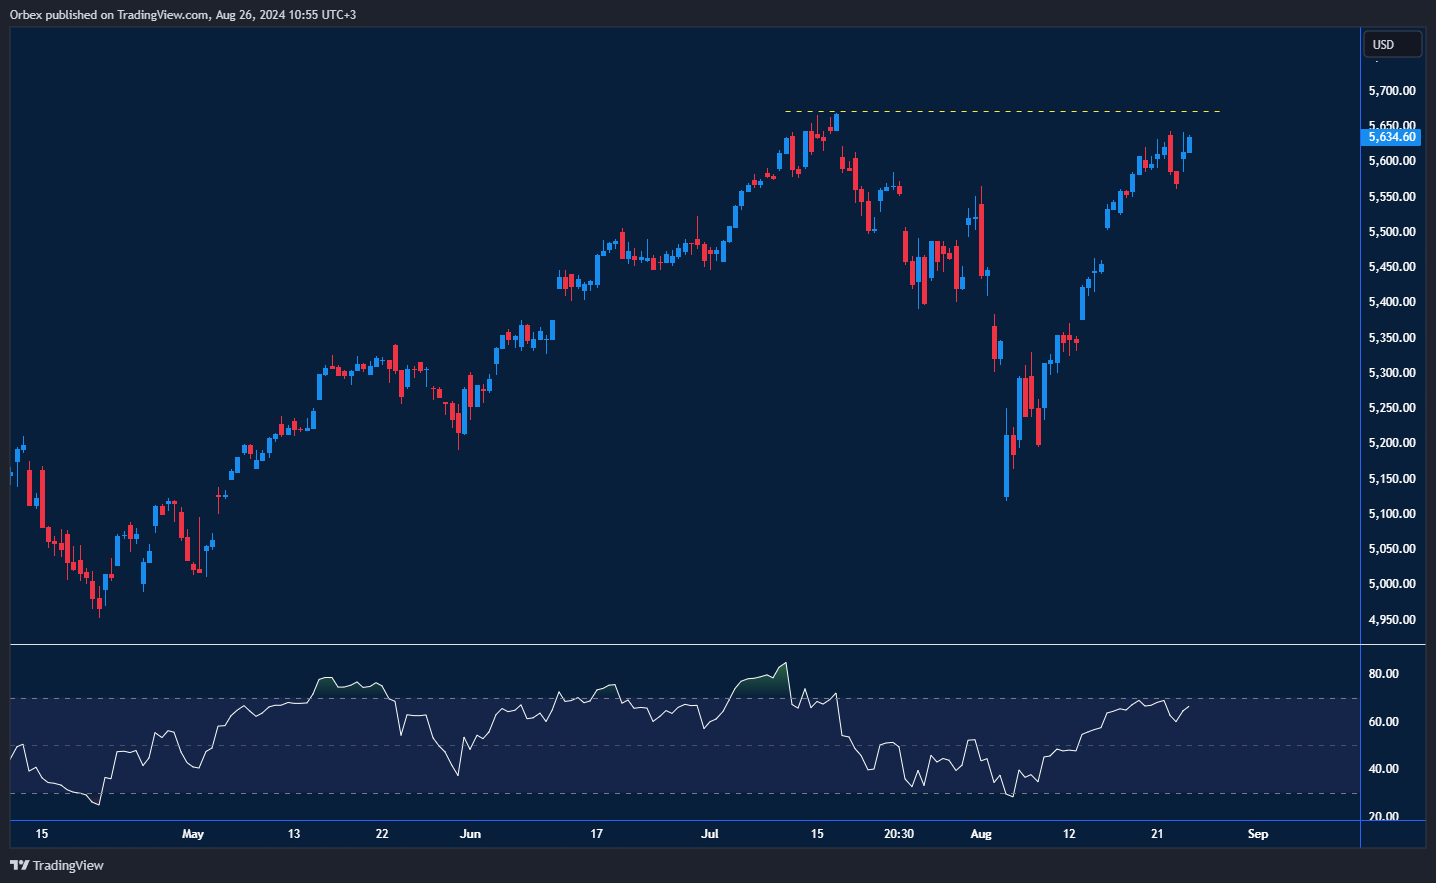Image resolution: width=1436 pixels, height=883 pixels.
Task: Select the current price label 5,634.60
Action: [x=1391, y=137]
